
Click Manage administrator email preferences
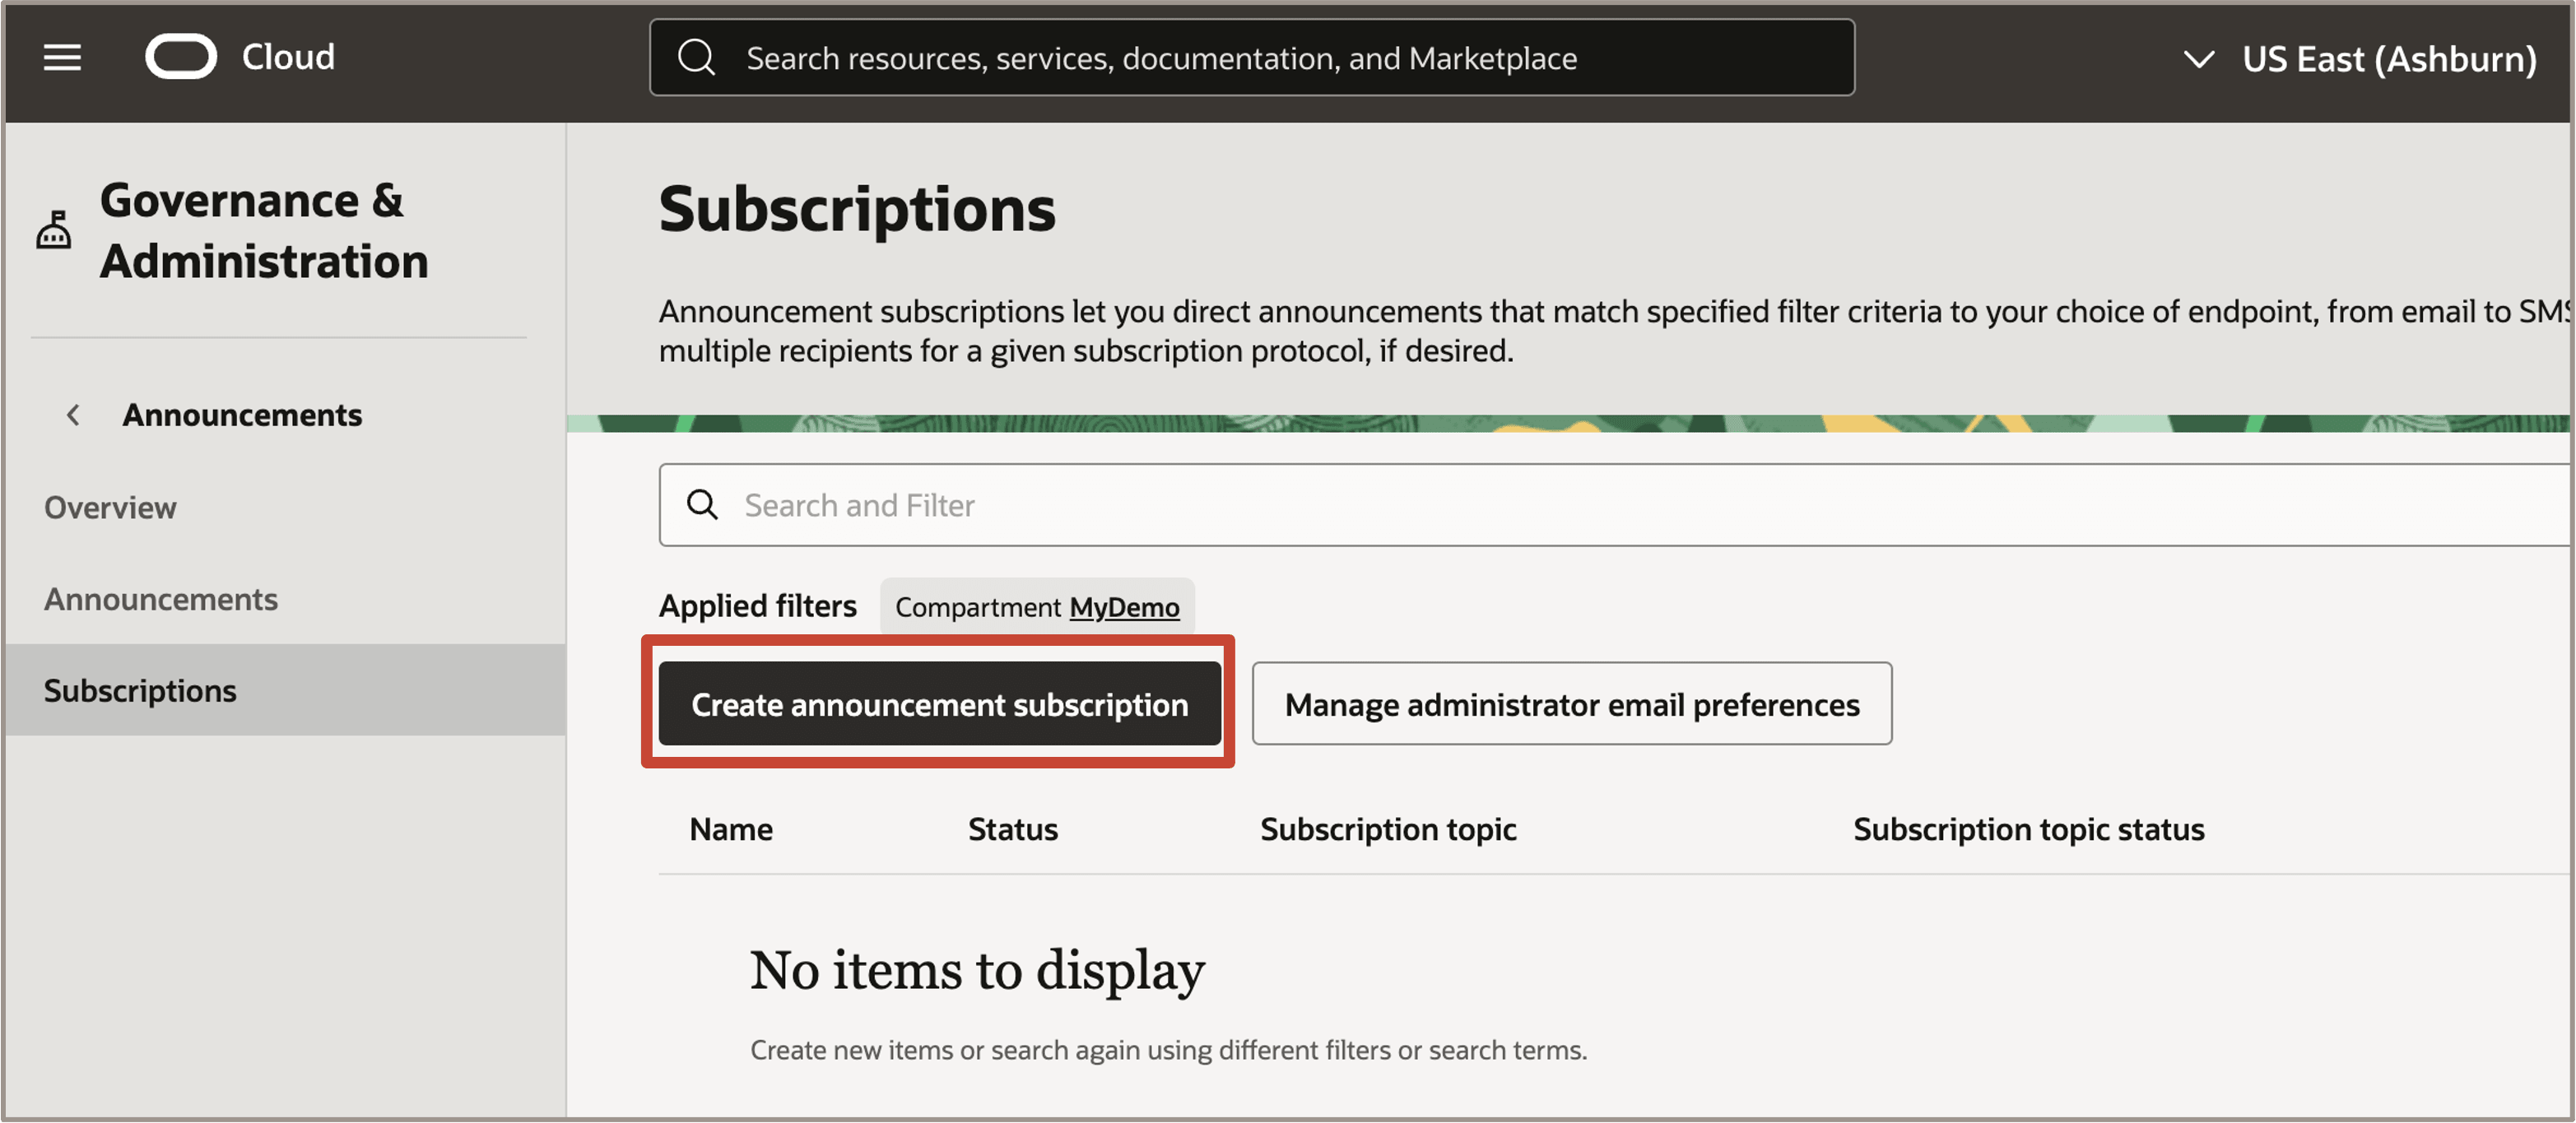(1572, 704)
